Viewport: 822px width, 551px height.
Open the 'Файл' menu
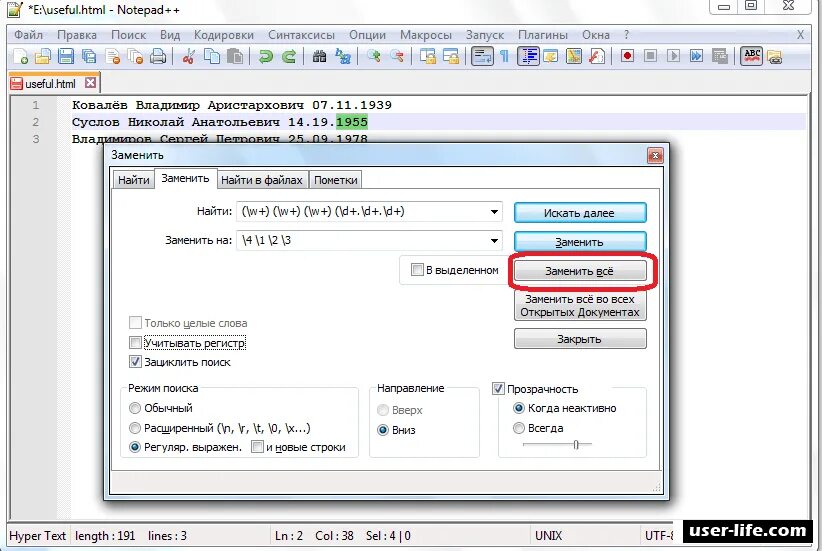click(28, 35)
